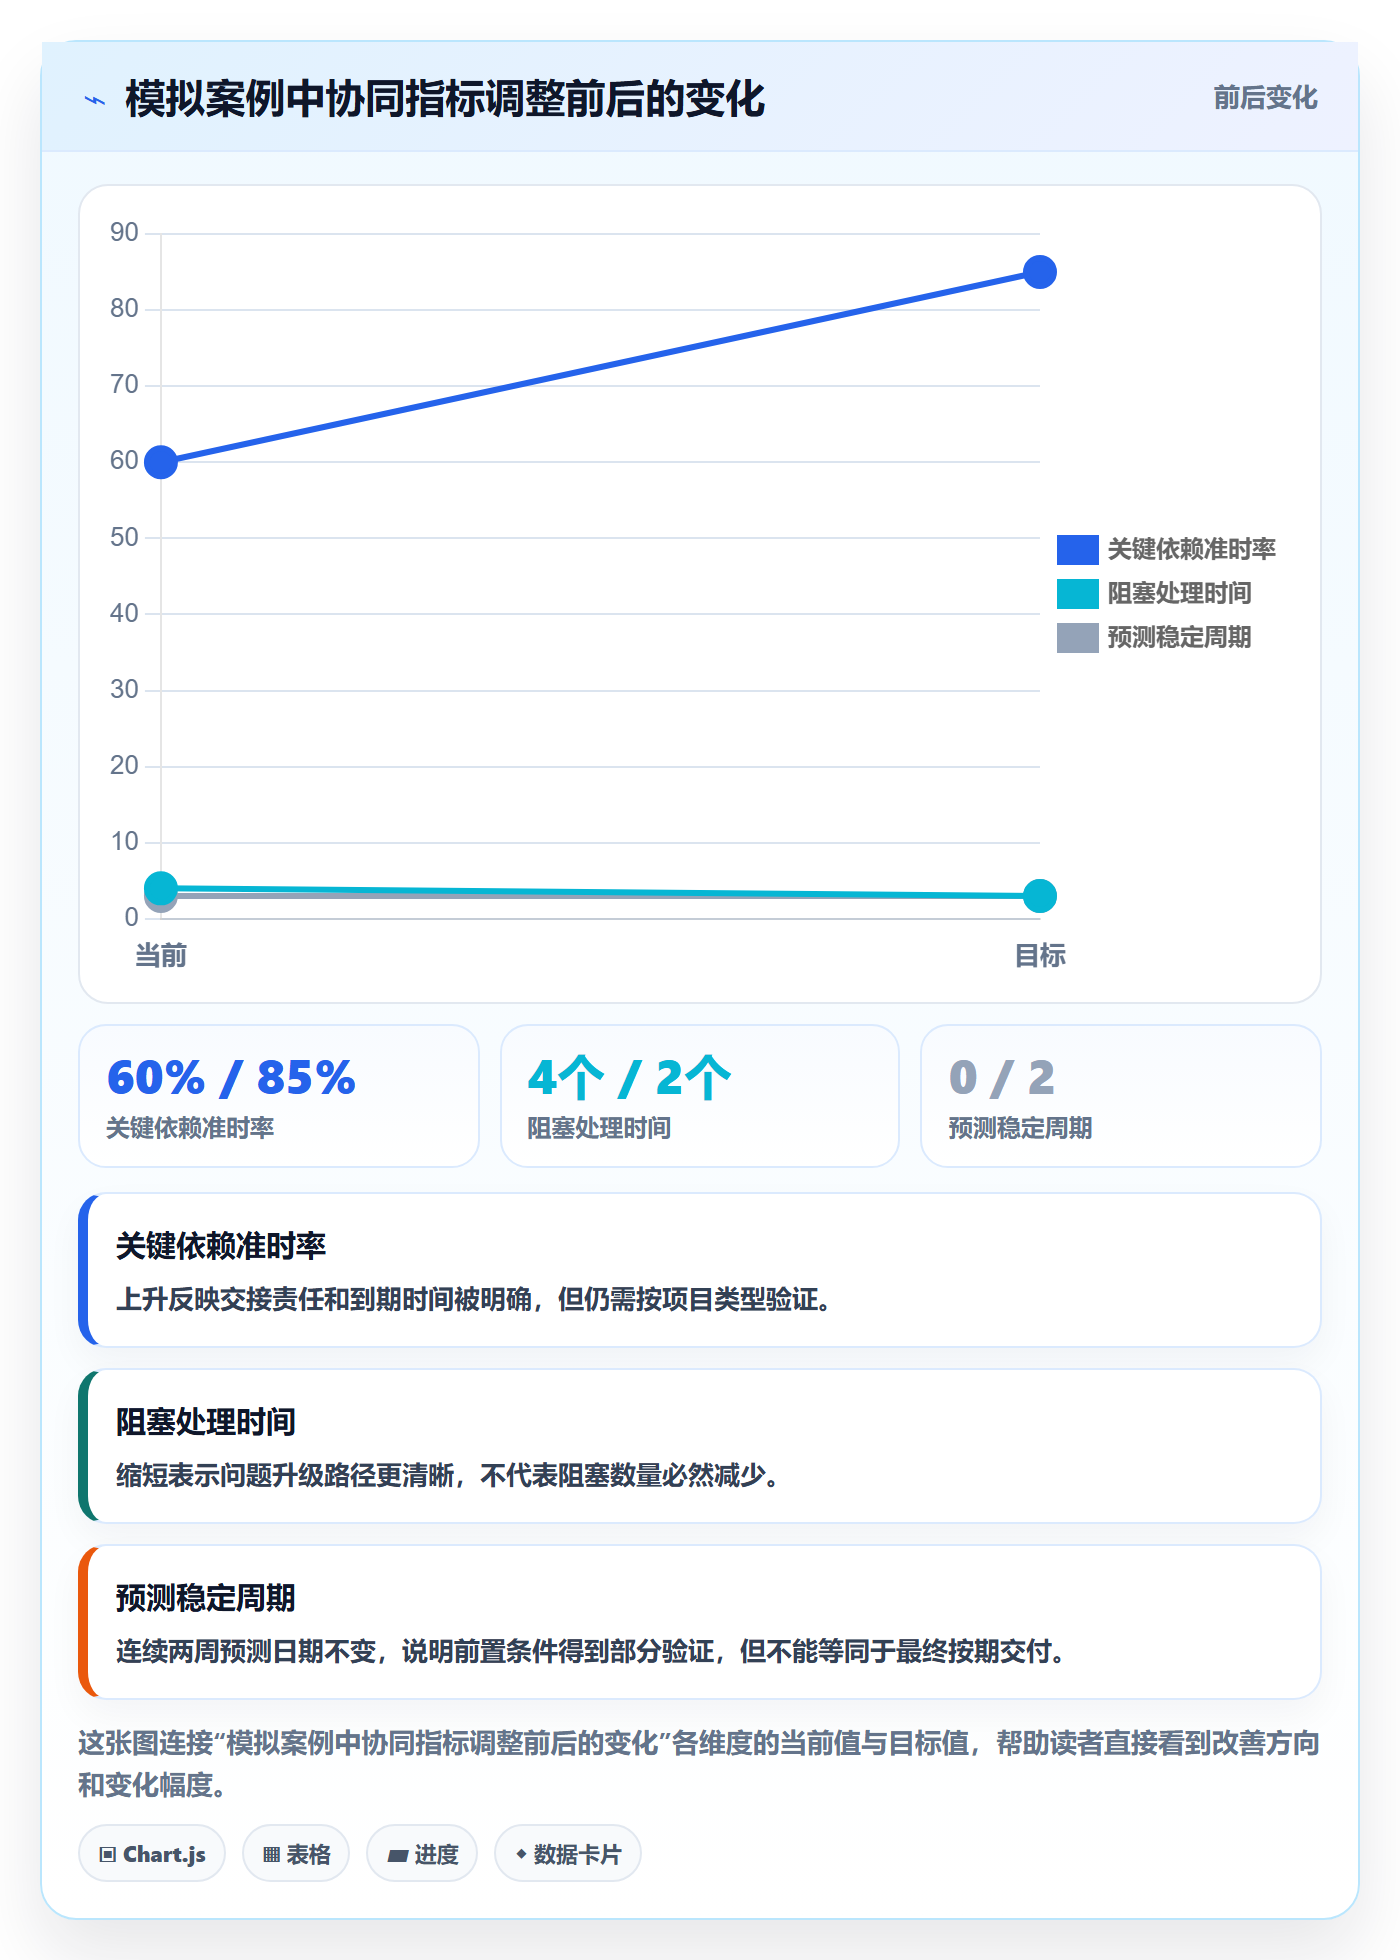Click the grid icon in the 表格 chip
The width and height of the screenshot is (1400, 1960).
(271, 1855)
